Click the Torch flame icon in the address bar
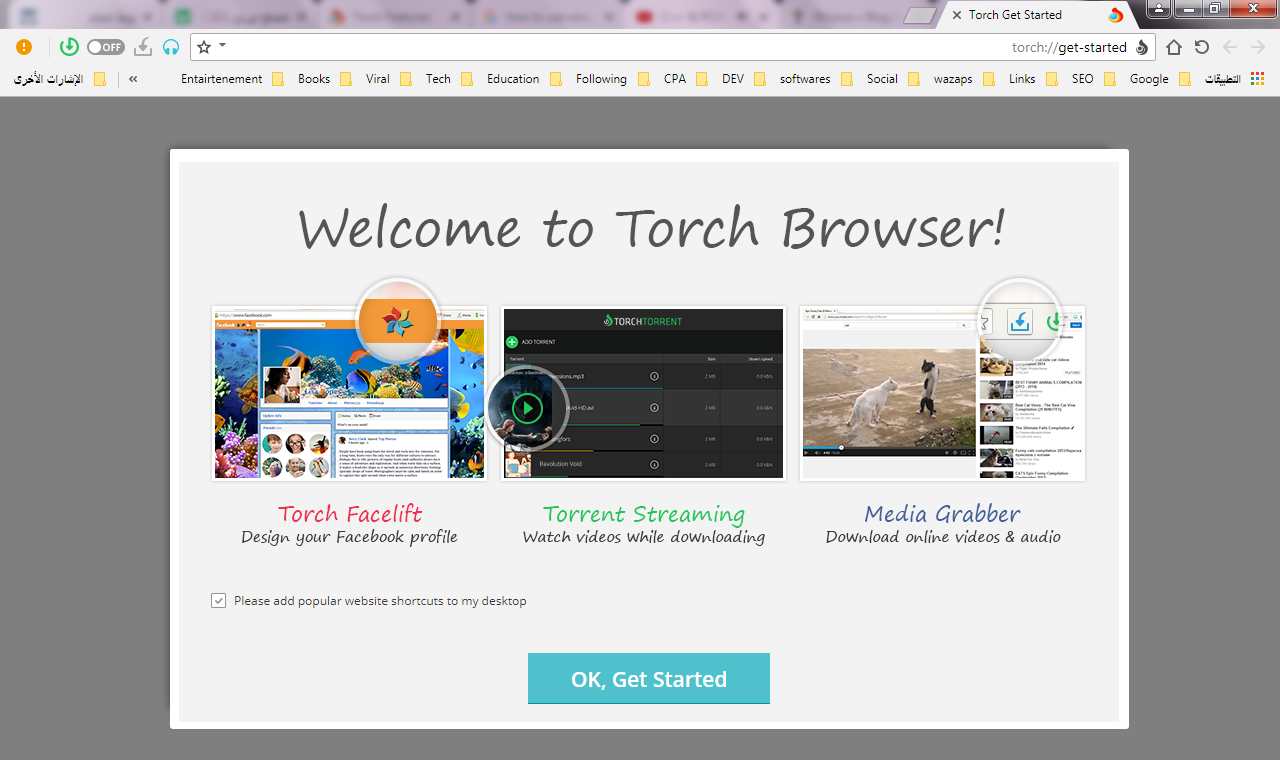 [1142, 47]
